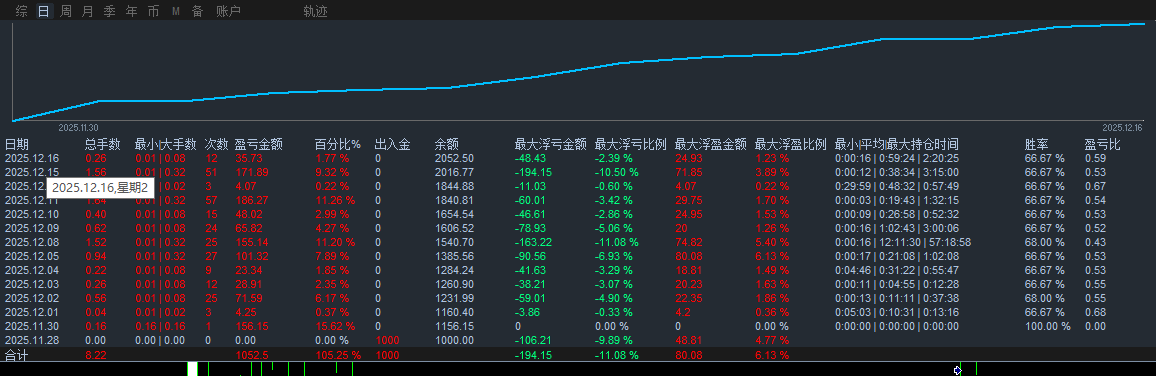Click the floating loss value -163.22
The height and width of the screenshot is (376, 1156).
pyautogui.click(x=533, y=242)
